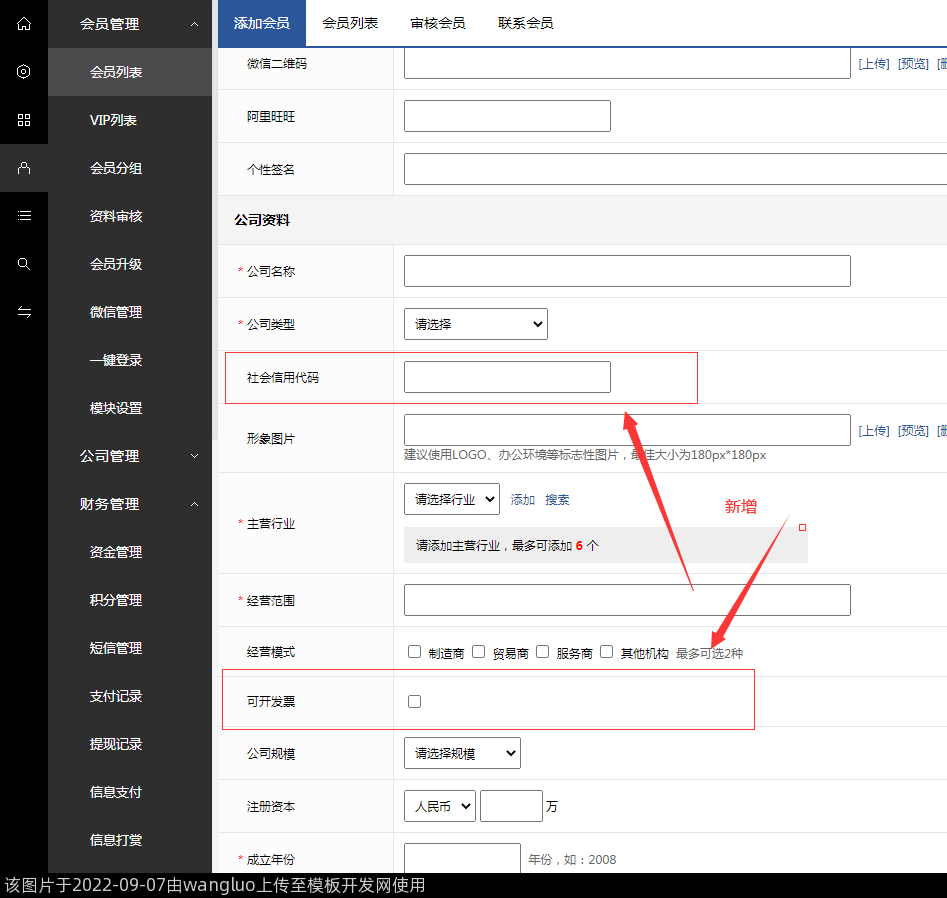Open the 公司类型 dropdown

tap(475, 324)
